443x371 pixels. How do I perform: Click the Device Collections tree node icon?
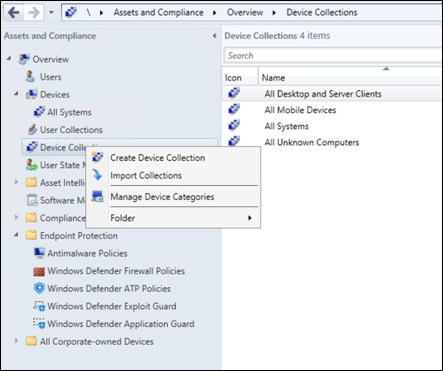coord(32,147)
